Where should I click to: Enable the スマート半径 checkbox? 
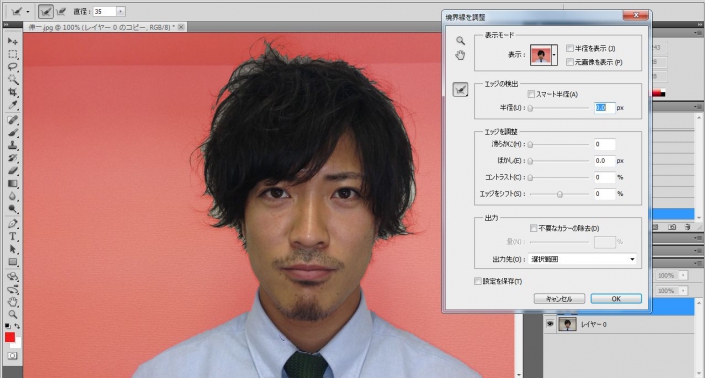pos(531,94)
